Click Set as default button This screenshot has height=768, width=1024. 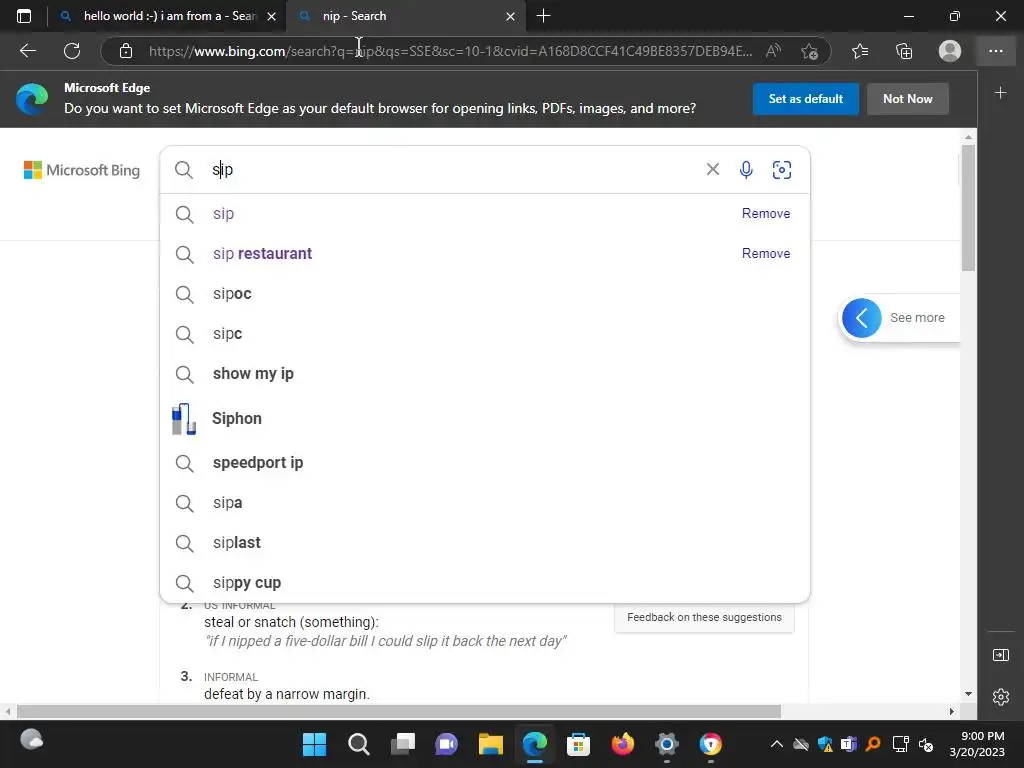[x=805, y=99]
